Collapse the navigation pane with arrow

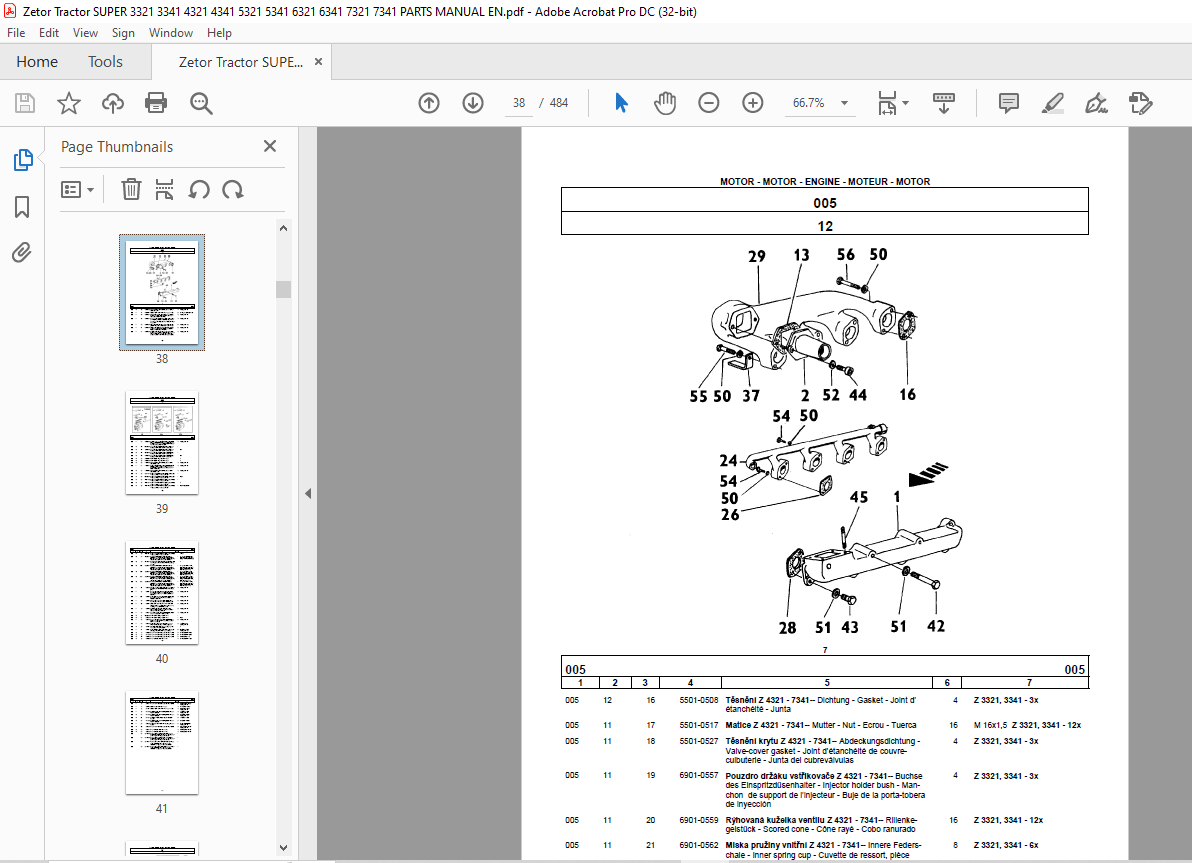(x=308, y=493)
